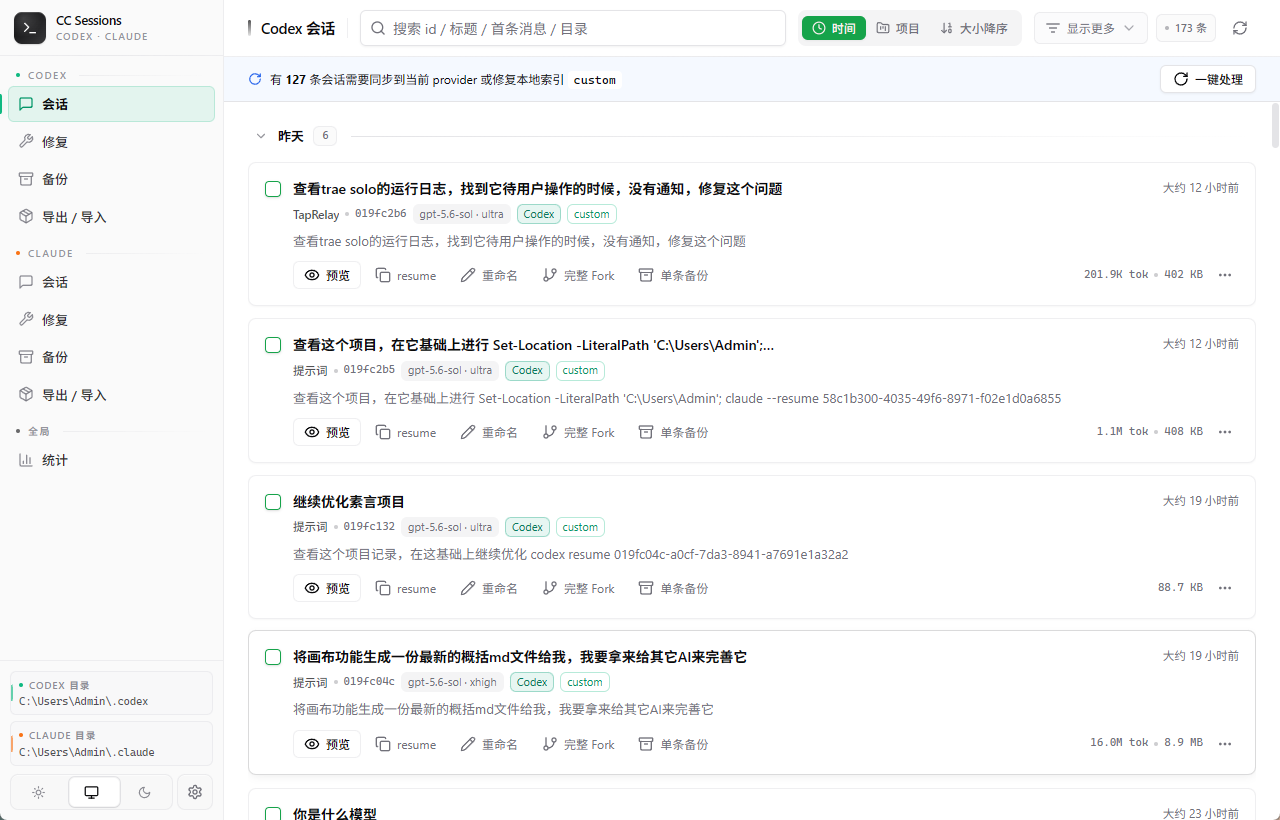This screenshot has height=820, width=1280.
Task: Click the TapRelay project label
Action: (315, 214)
